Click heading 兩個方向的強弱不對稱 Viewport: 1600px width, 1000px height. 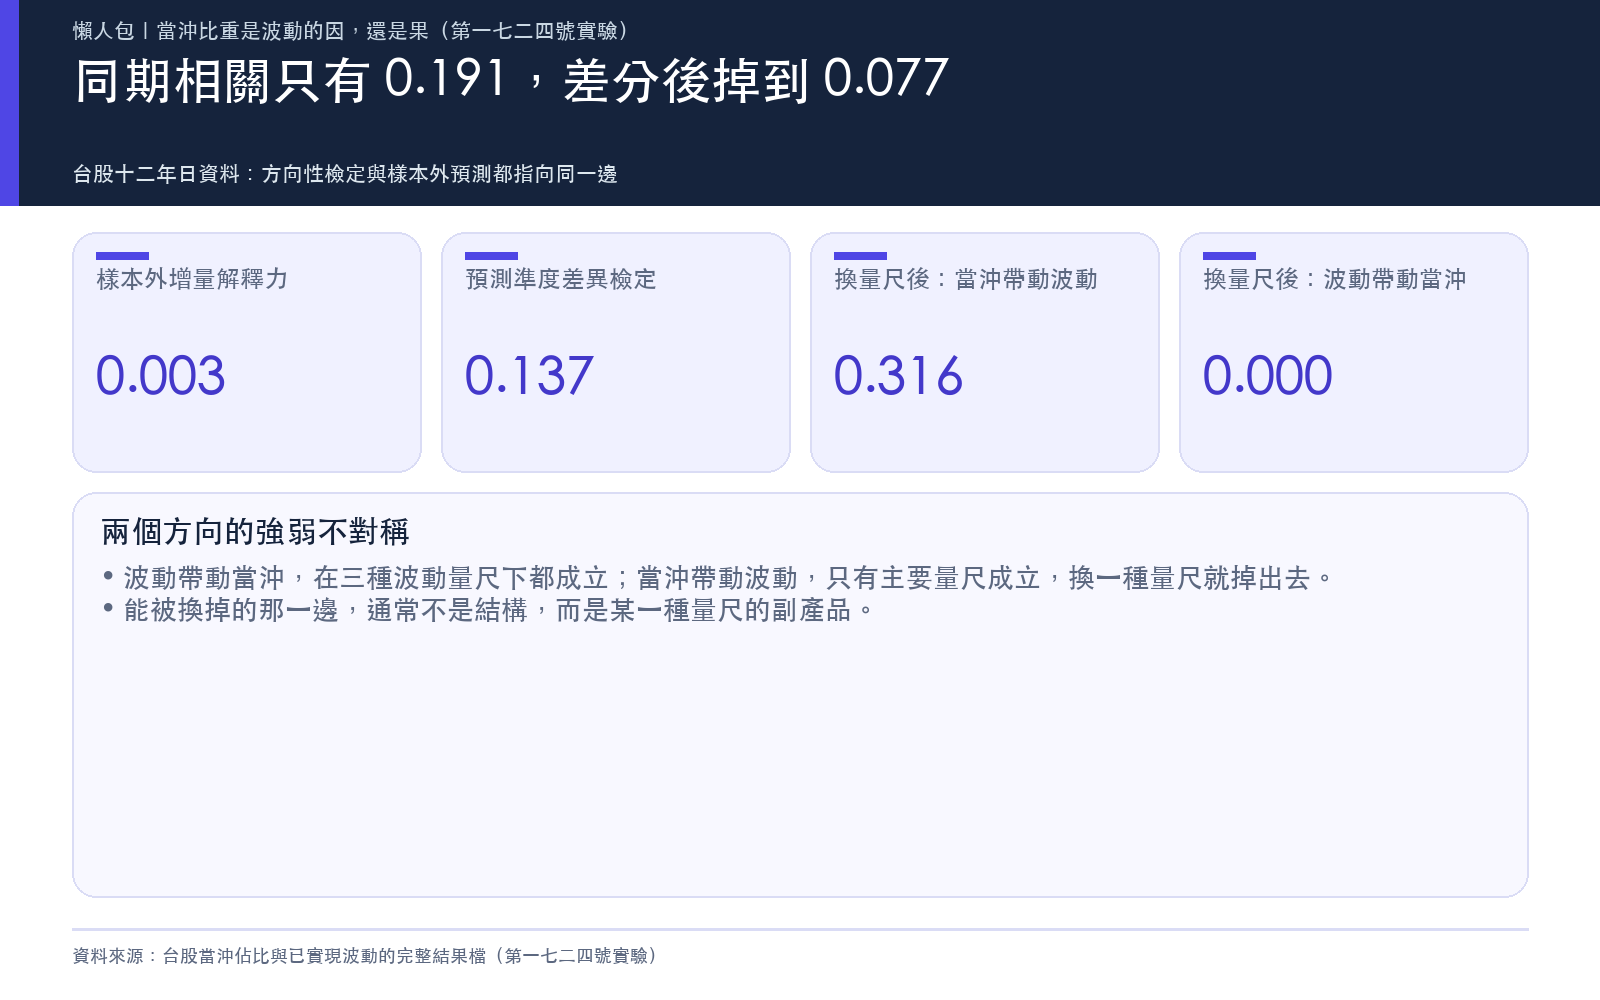(x=256, y=532)
